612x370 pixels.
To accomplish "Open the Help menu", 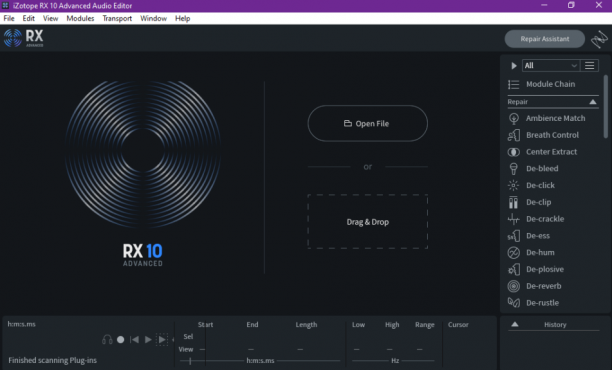I will [182, 18].
